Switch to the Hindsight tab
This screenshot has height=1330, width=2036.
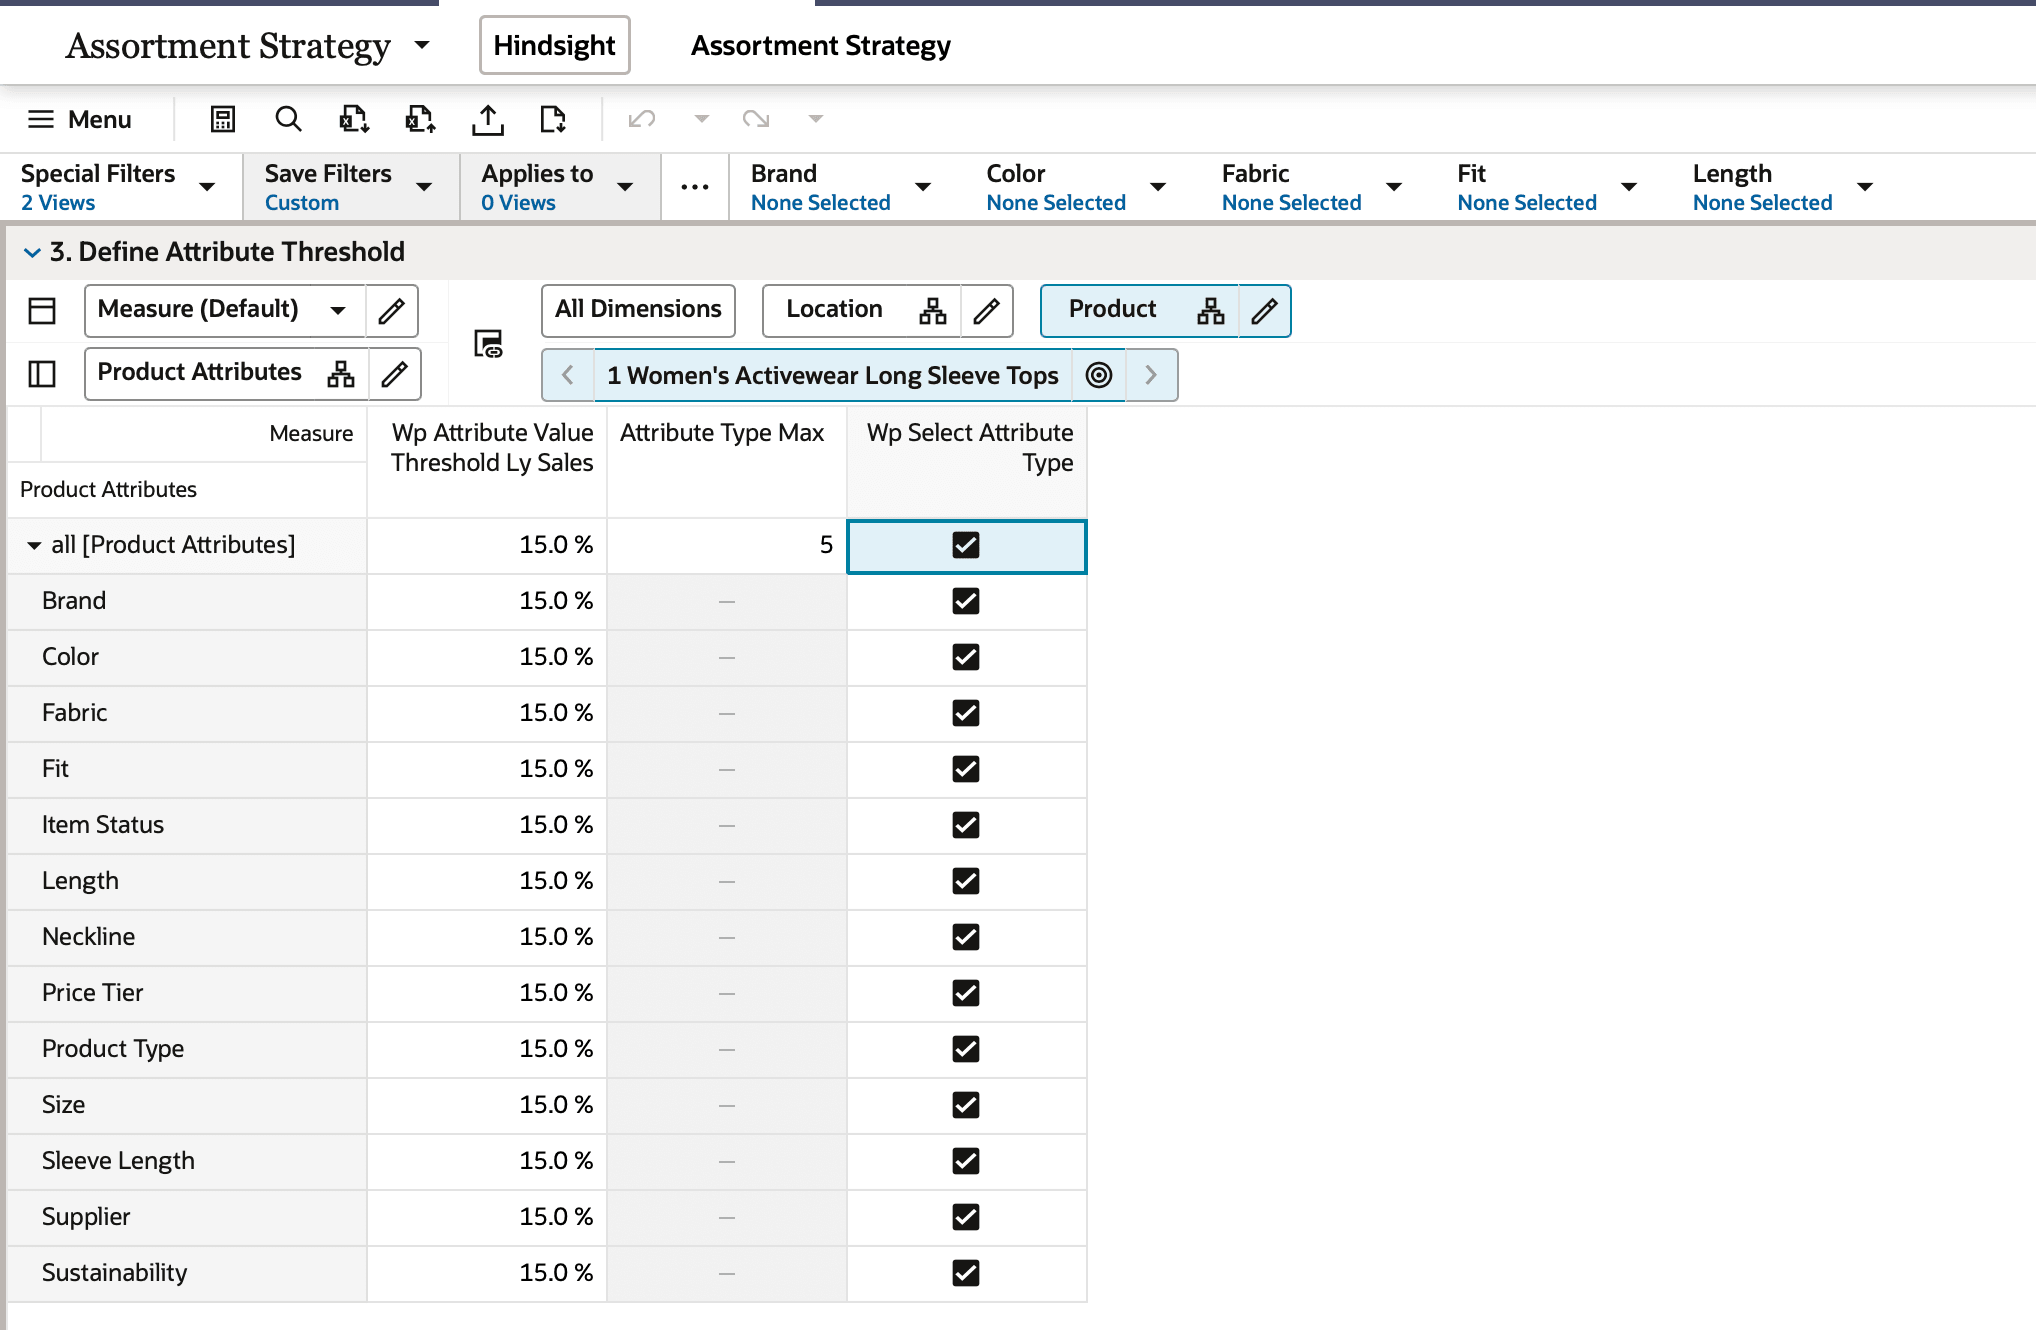(554, 45)
